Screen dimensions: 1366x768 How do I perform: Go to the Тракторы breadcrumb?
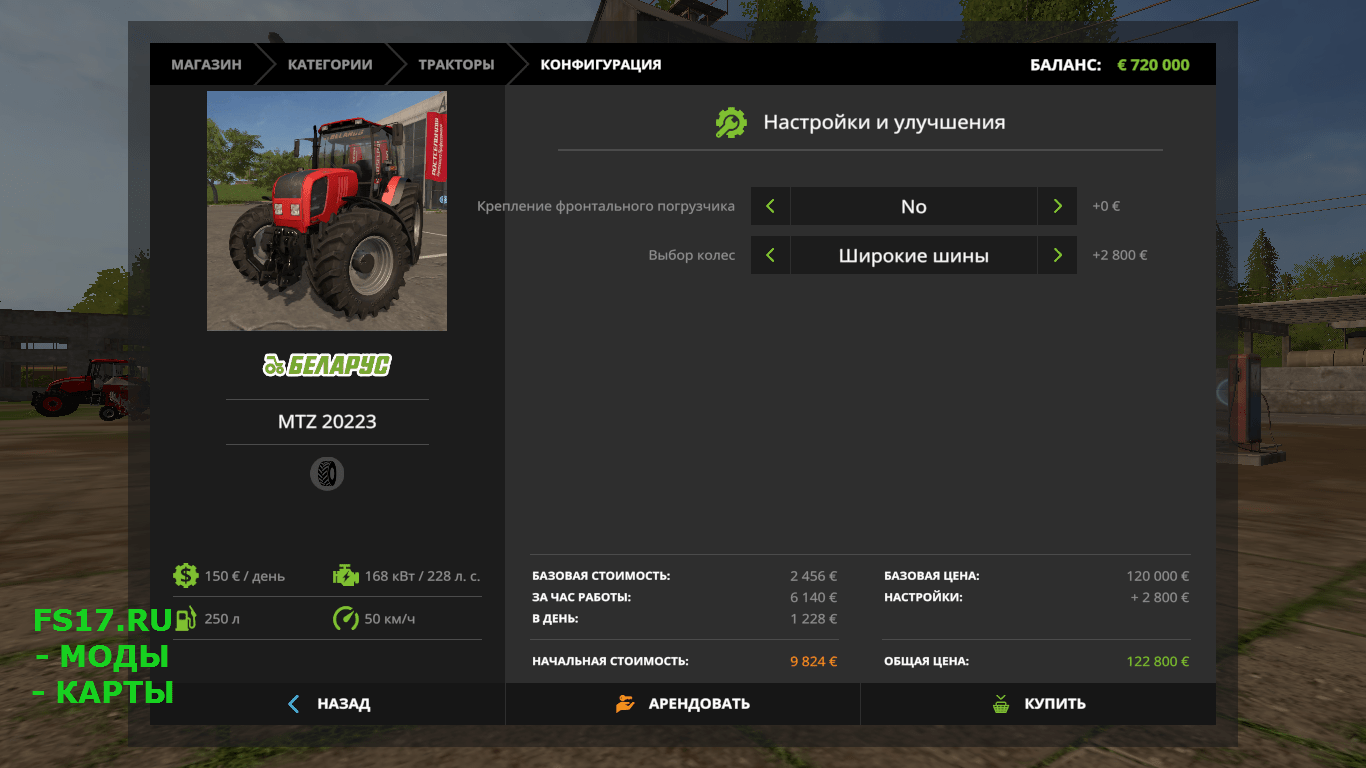click(x=456, y=64)
